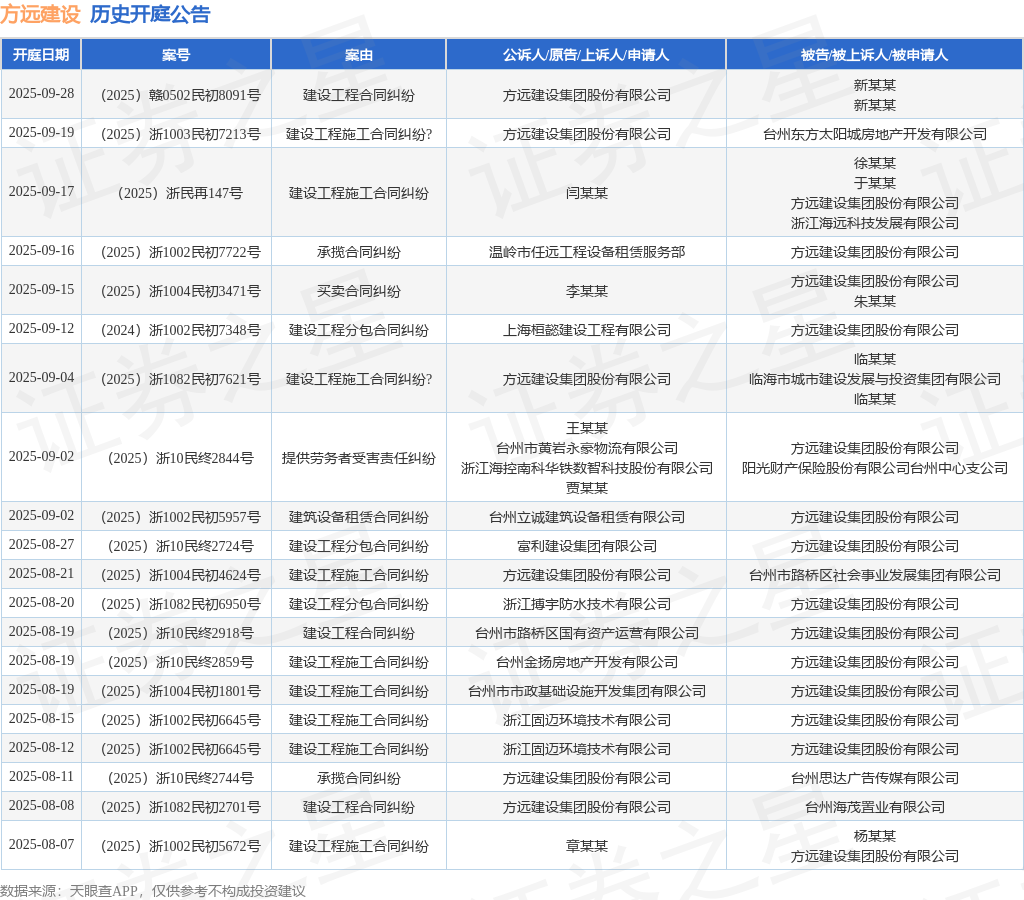Click case number (2025)浙民再147号
The height and width of the screenshot is (900, 1024).
tap(180, 193)
